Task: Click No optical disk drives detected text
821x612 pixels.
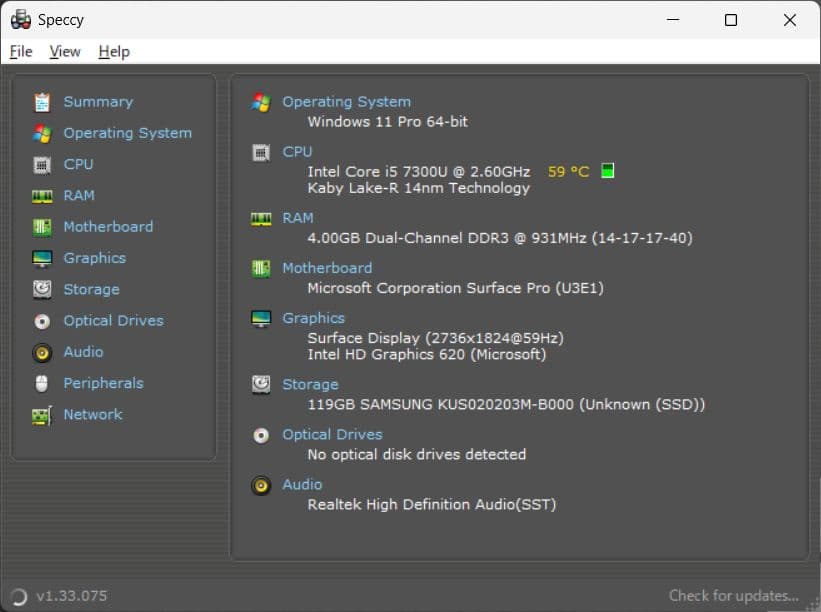Action: 417,454
